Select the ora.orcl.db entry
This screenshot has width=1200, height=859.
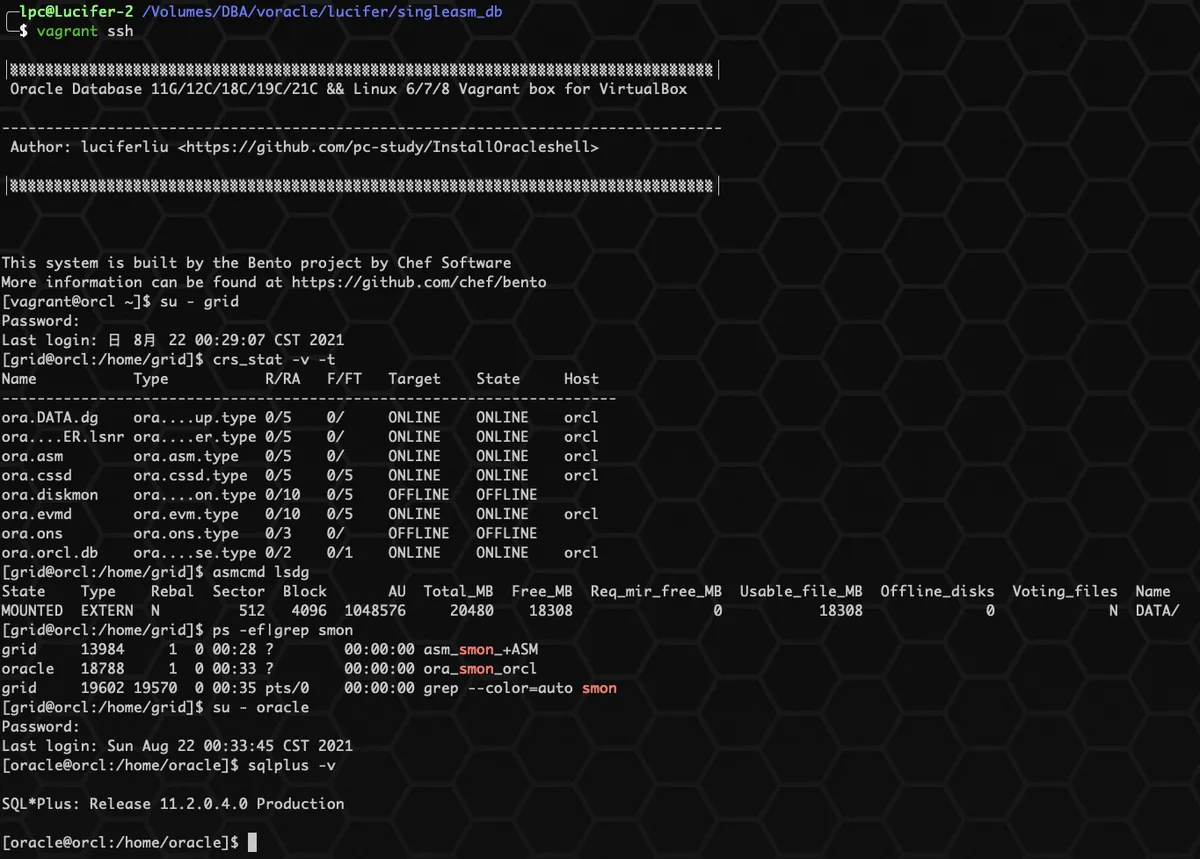48,552
